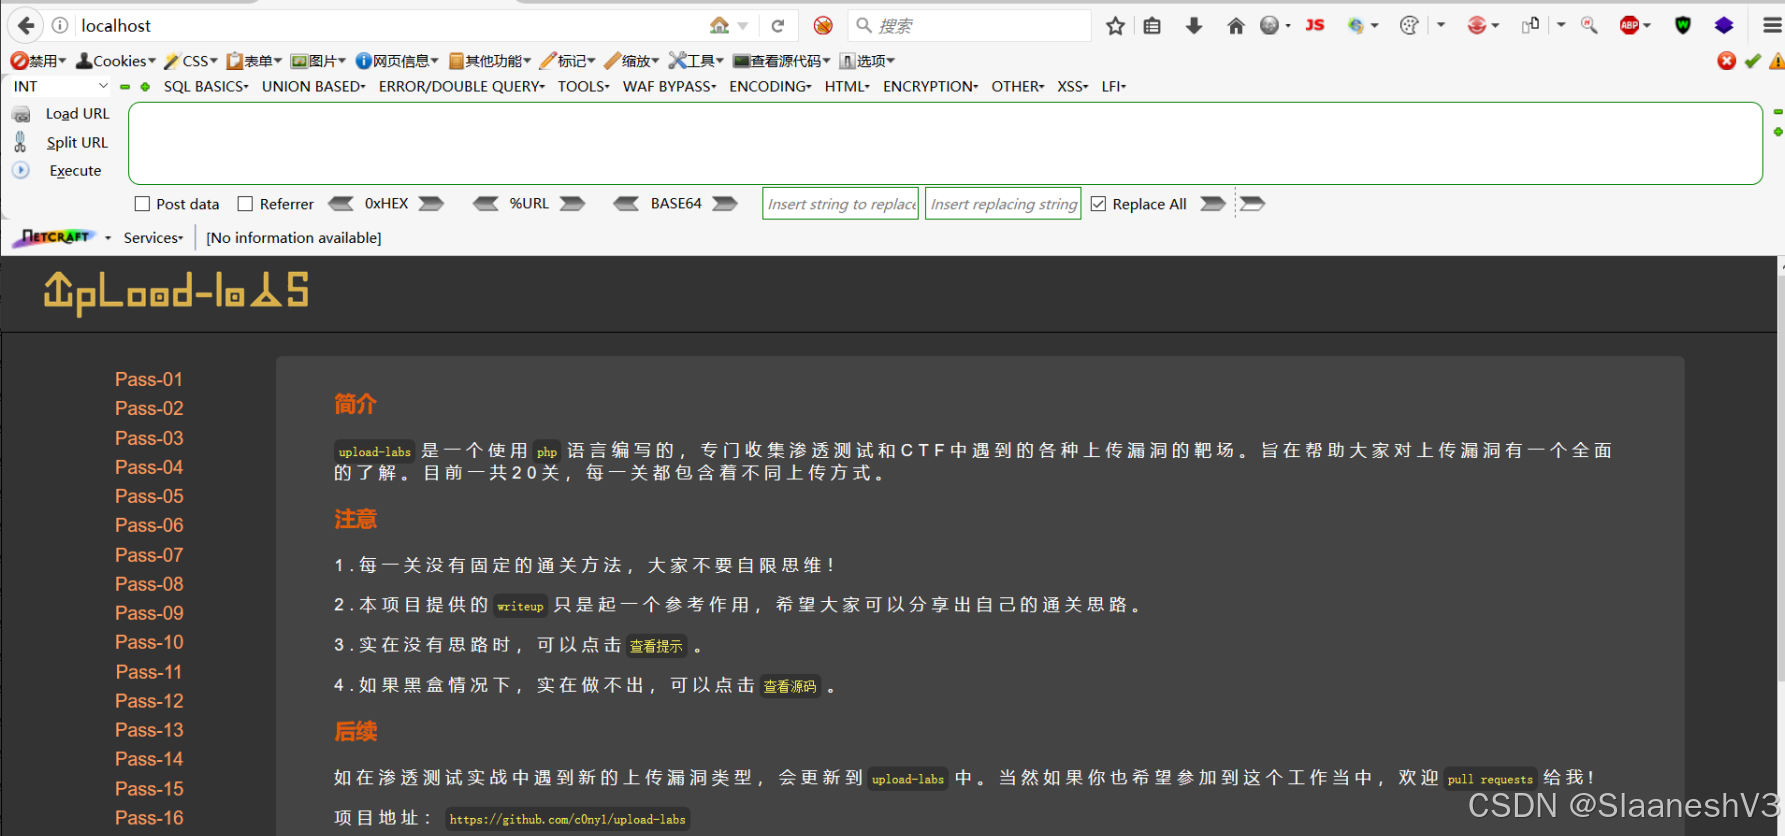This screenshot has width=1785, height=836.
Task: Click the HackBar green plus button
Action: click(x=145, y=87)
